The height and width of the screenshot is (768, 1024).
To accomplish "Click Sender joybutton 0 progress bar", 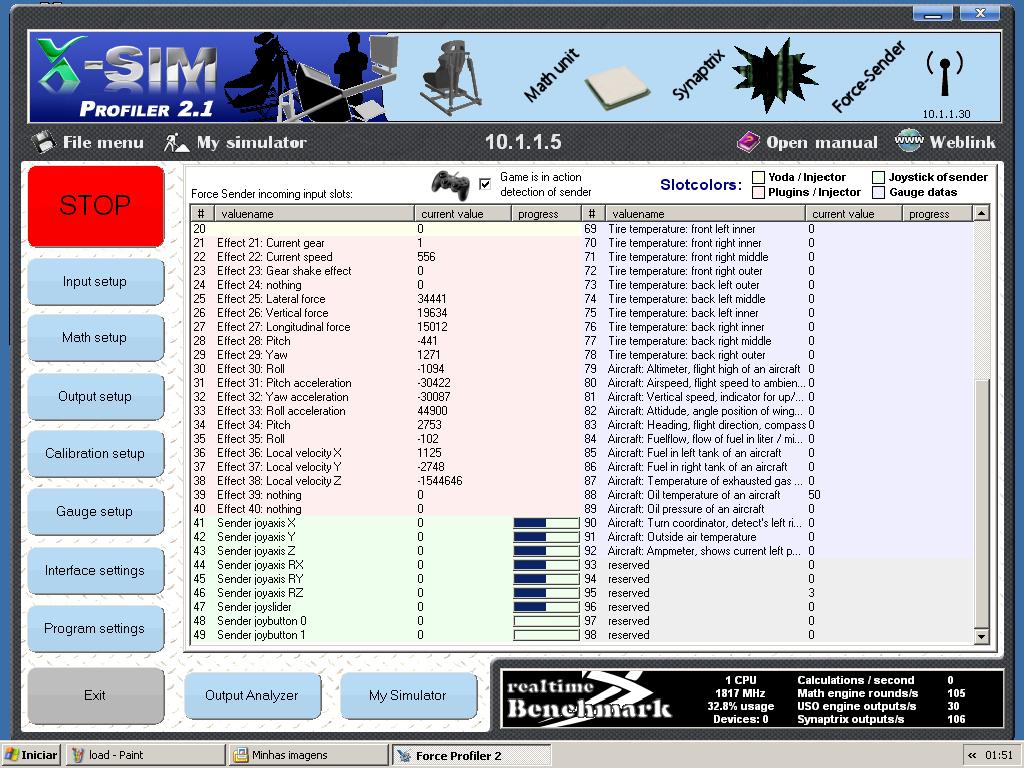I will 547,621.
